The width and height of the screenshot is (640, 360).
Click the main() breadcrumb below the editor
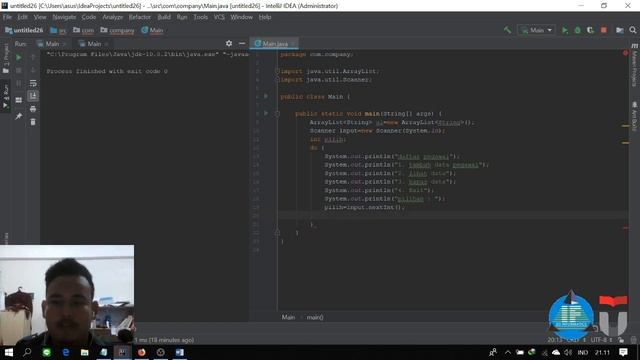315,317
